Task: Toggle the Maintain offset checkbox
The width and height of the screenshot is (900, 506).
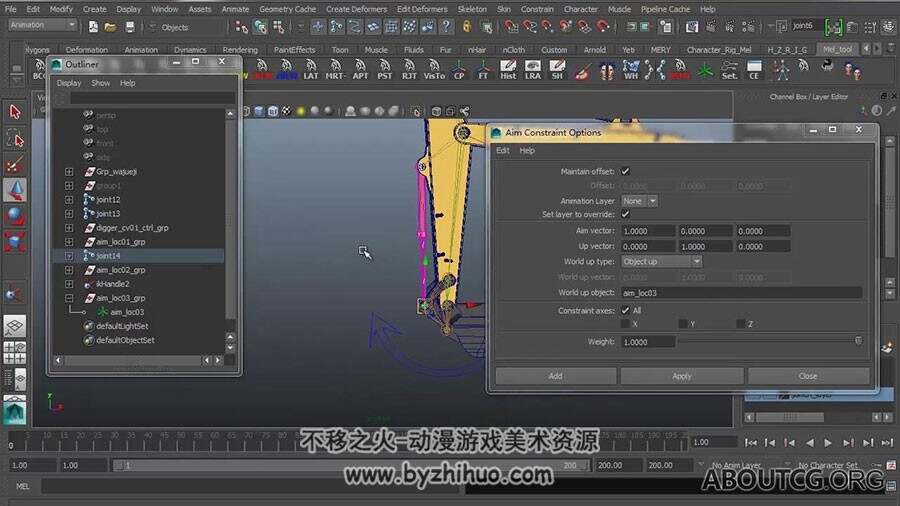Action: [x=626, y=171]
